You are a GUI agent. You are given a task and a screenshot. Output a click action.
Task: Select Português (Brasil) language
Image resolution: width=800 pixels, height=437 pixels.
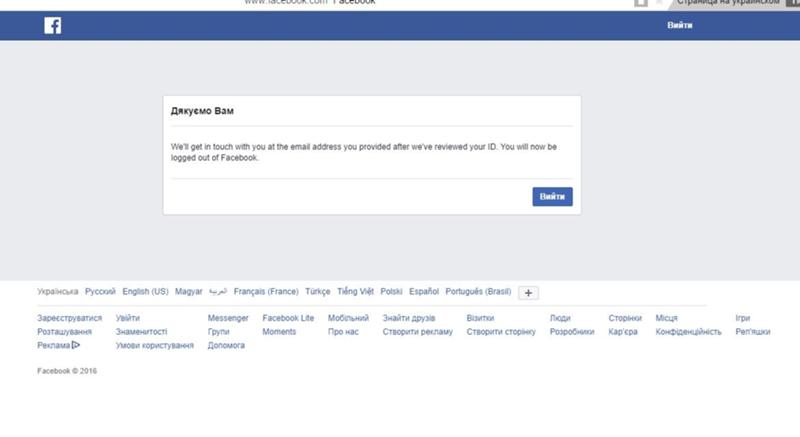pyautogui.click(x=478, y=292)
